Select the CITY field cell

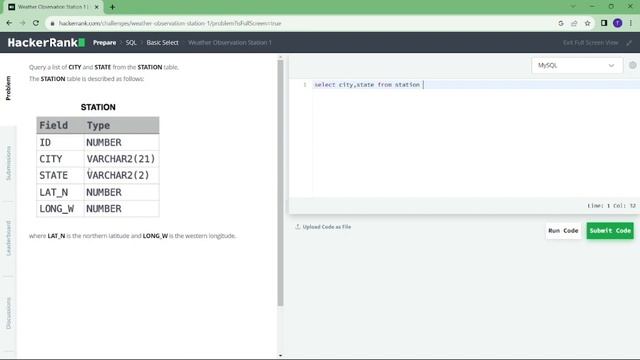60,159
